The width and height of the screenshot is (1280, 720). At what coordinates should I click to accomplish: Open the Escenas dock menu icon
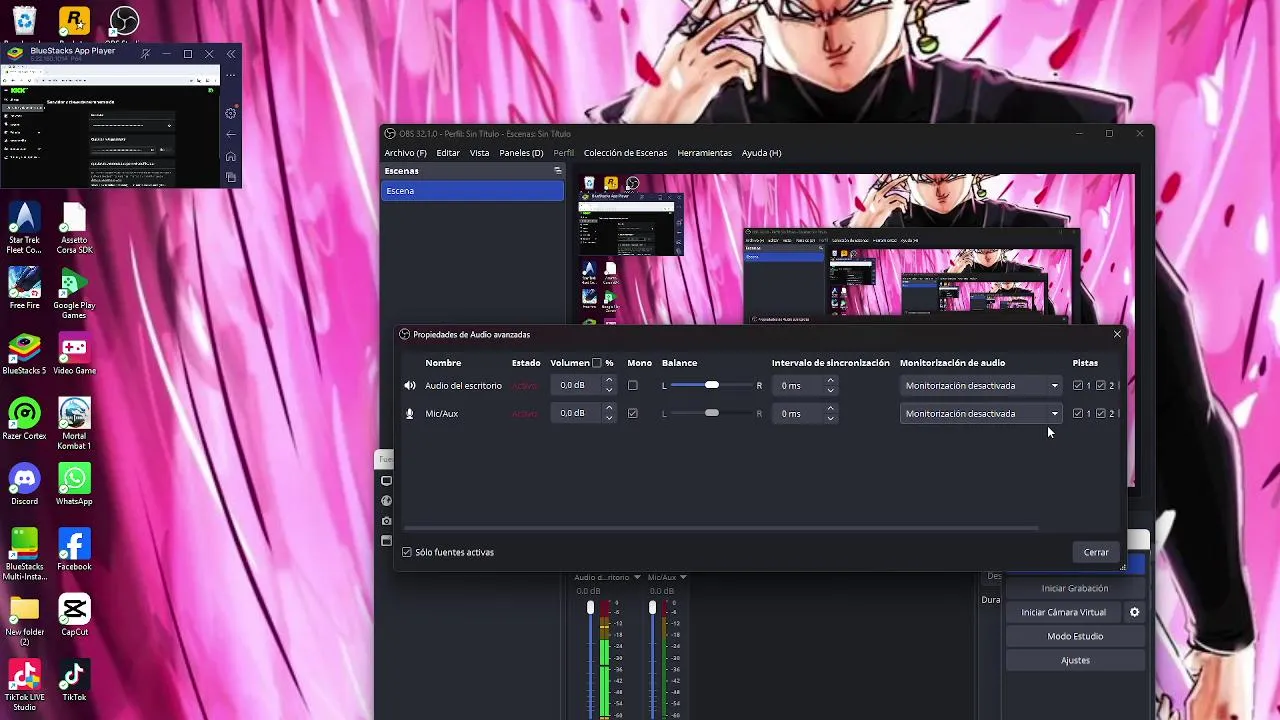[x=558, y=171]
